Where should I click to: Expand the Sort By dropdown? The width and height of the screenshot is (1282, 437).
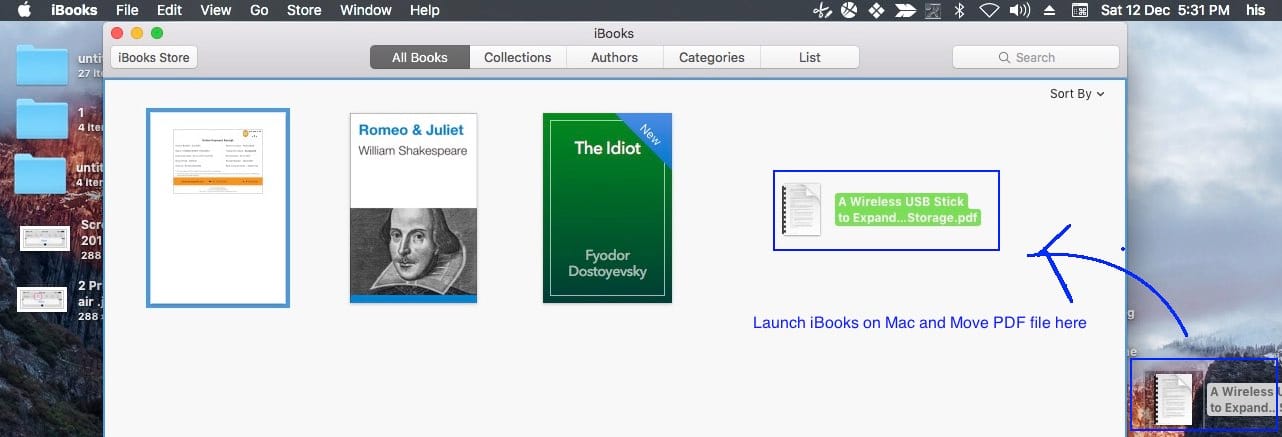tap(1076, 94)
